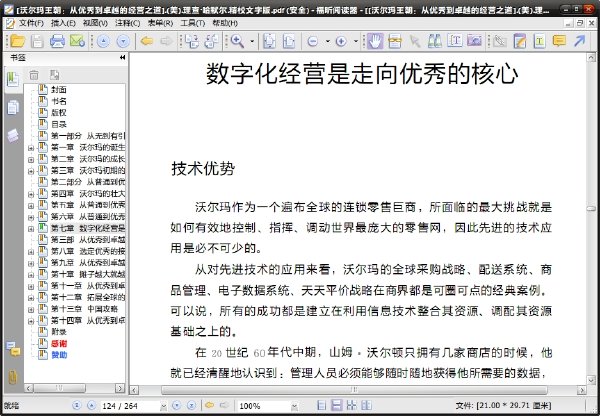Select the Hand tool
This screenshot has width=600, height=416.
point(375,41)
